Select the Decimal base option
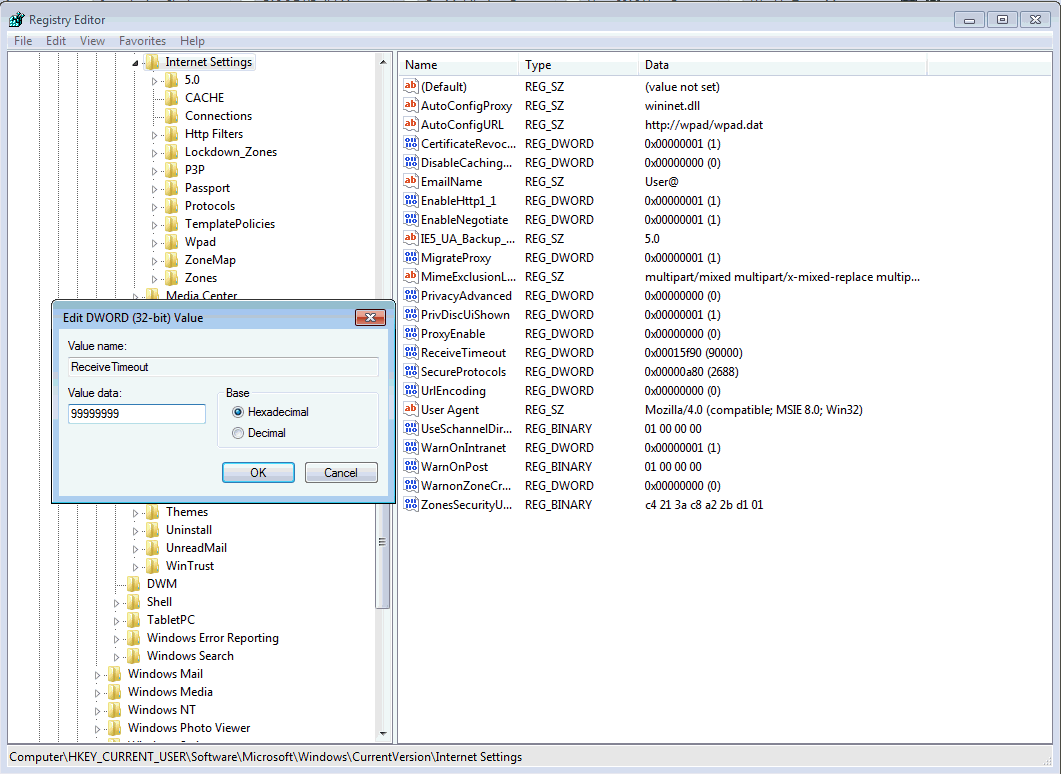The width and height of the screenshot is (1061, 774). click(238, 433)
